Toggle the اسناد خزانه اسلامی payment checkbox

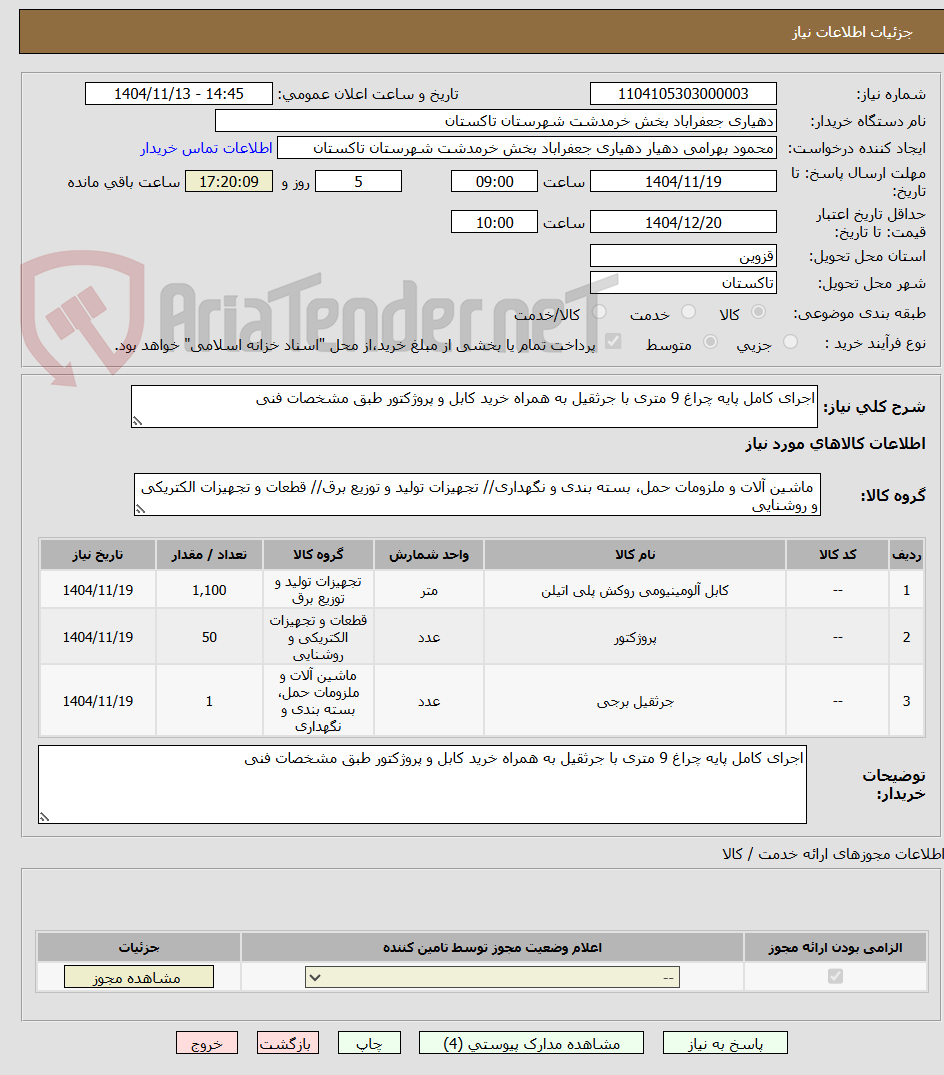(613, 341)
